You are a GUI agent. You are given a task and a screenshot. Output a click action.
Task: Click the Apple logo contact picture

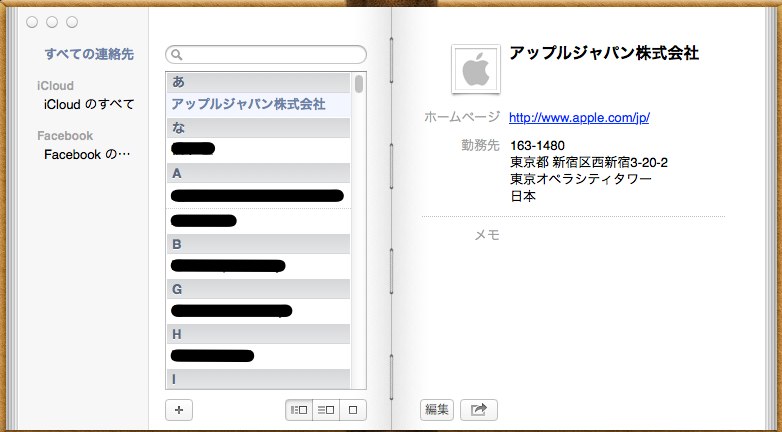(476, 69)
